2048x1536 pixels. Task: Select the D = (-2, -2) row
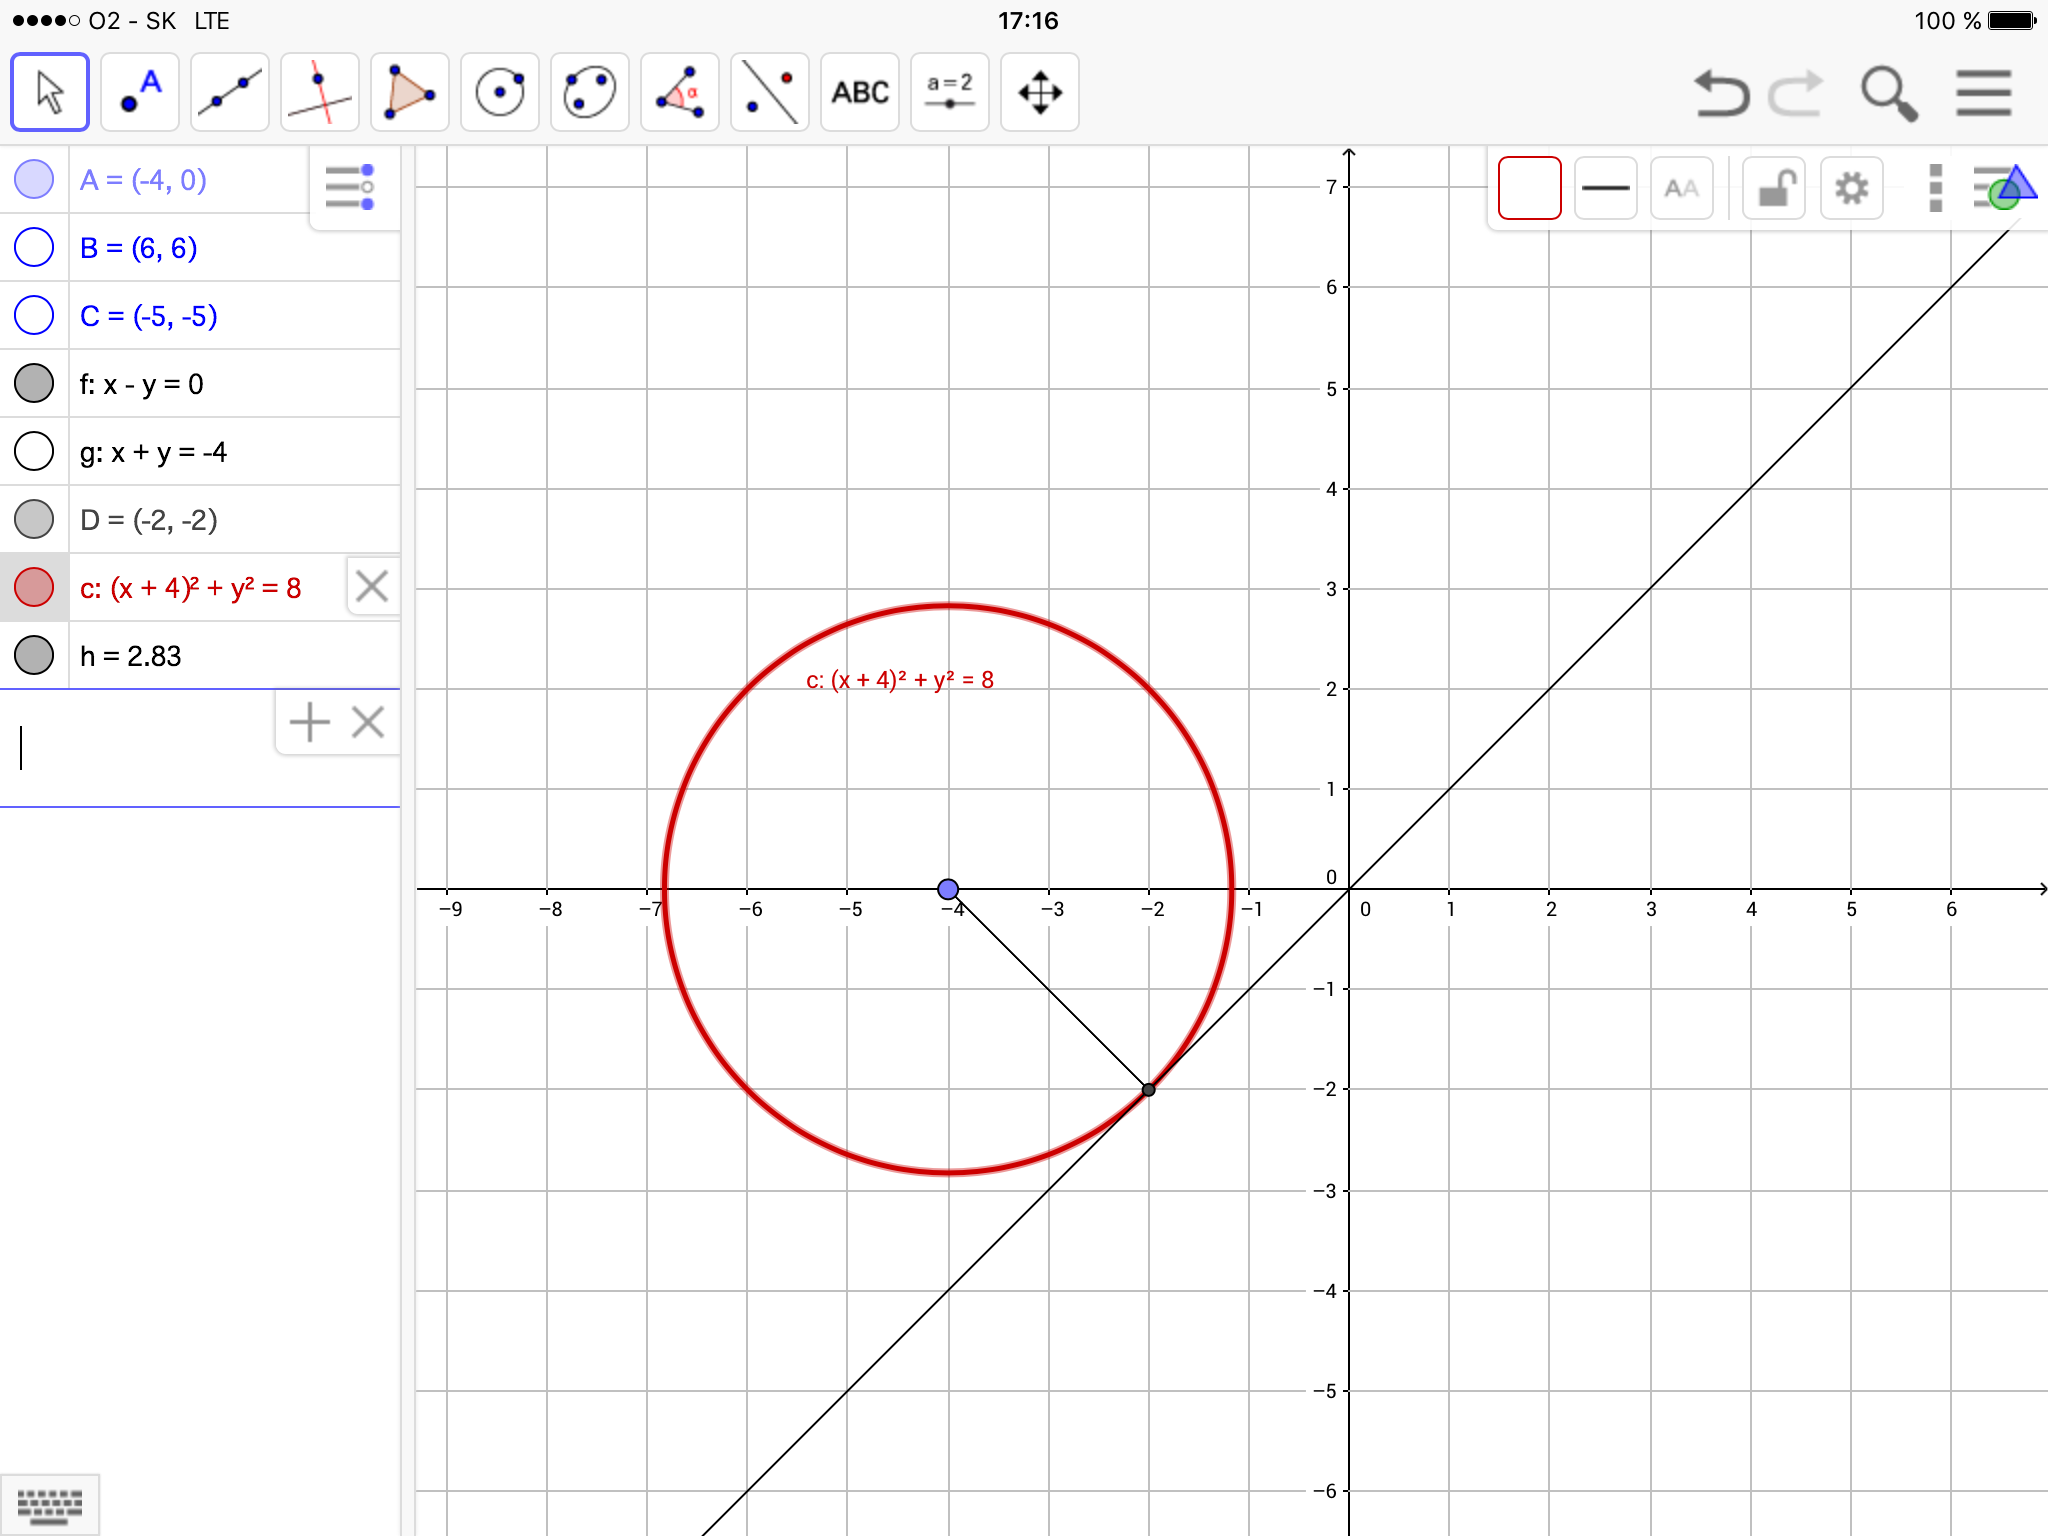click(200, 520)
